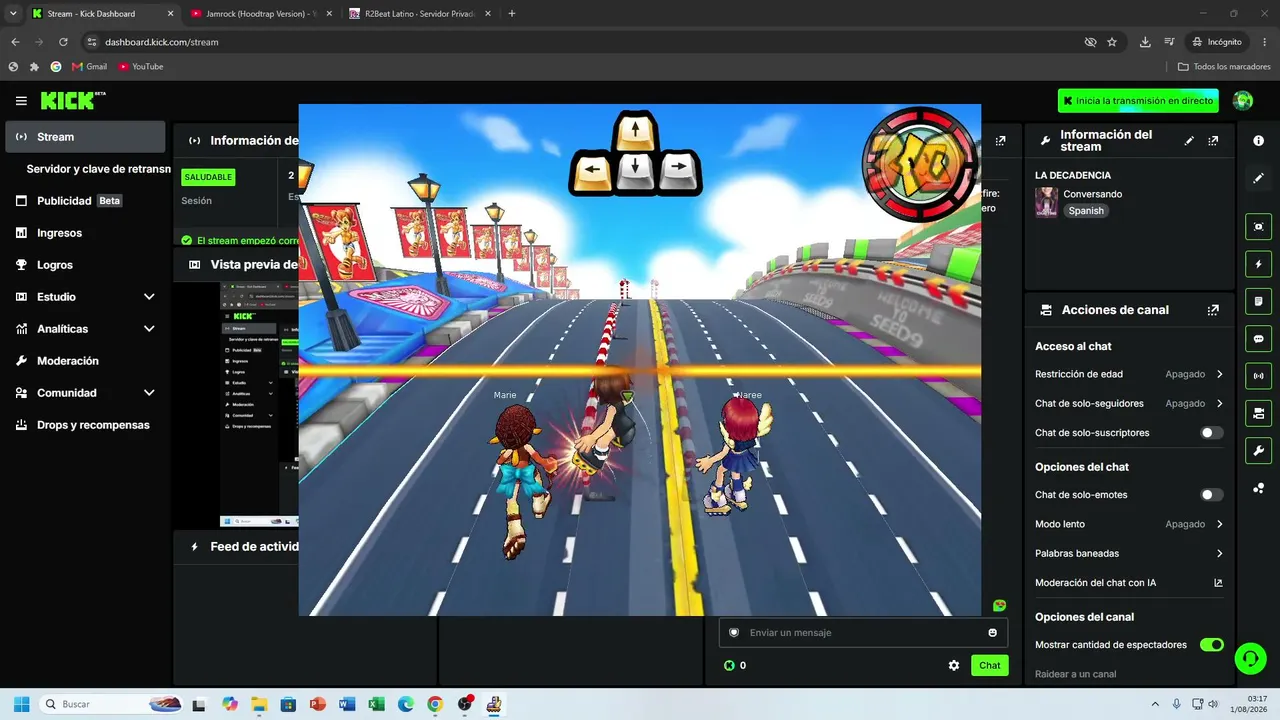
Task: Pop out the Información del stream panel
Action: point(1213,141)
